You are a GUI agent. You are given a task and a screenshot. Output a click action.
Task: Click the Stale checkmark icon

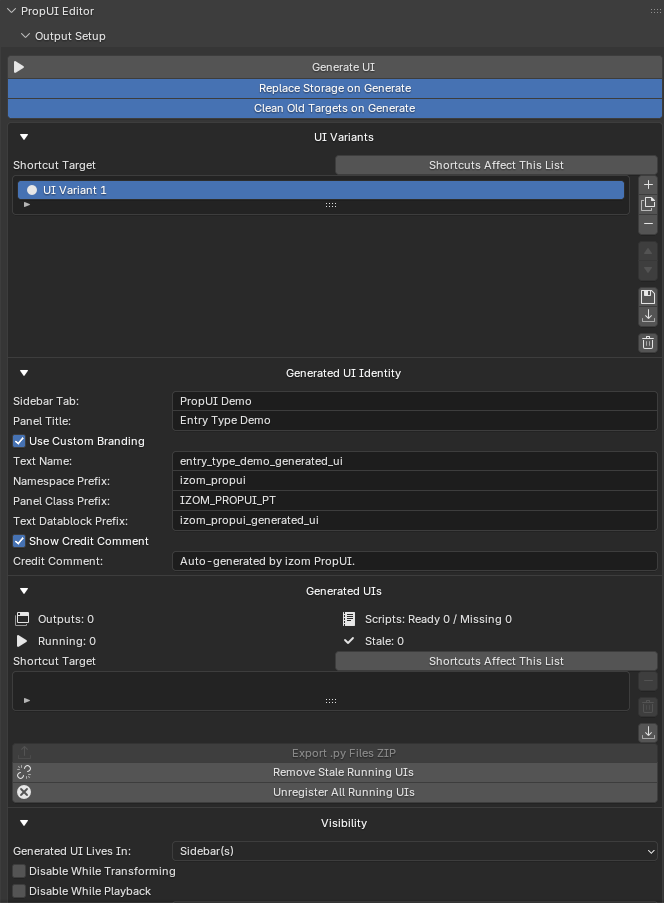click(x=348, y=641)
